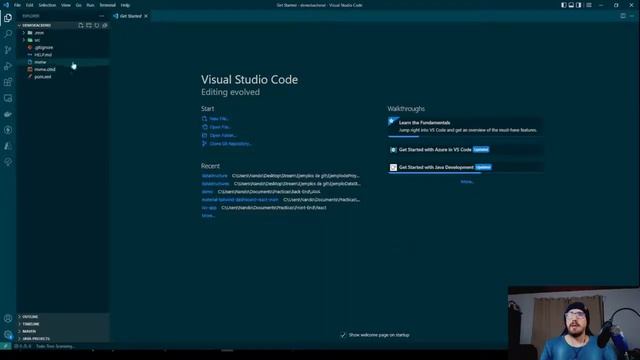This screenshot has height=360, width=640.
Task: Open the Edit menu
Action: coord(29,5)
